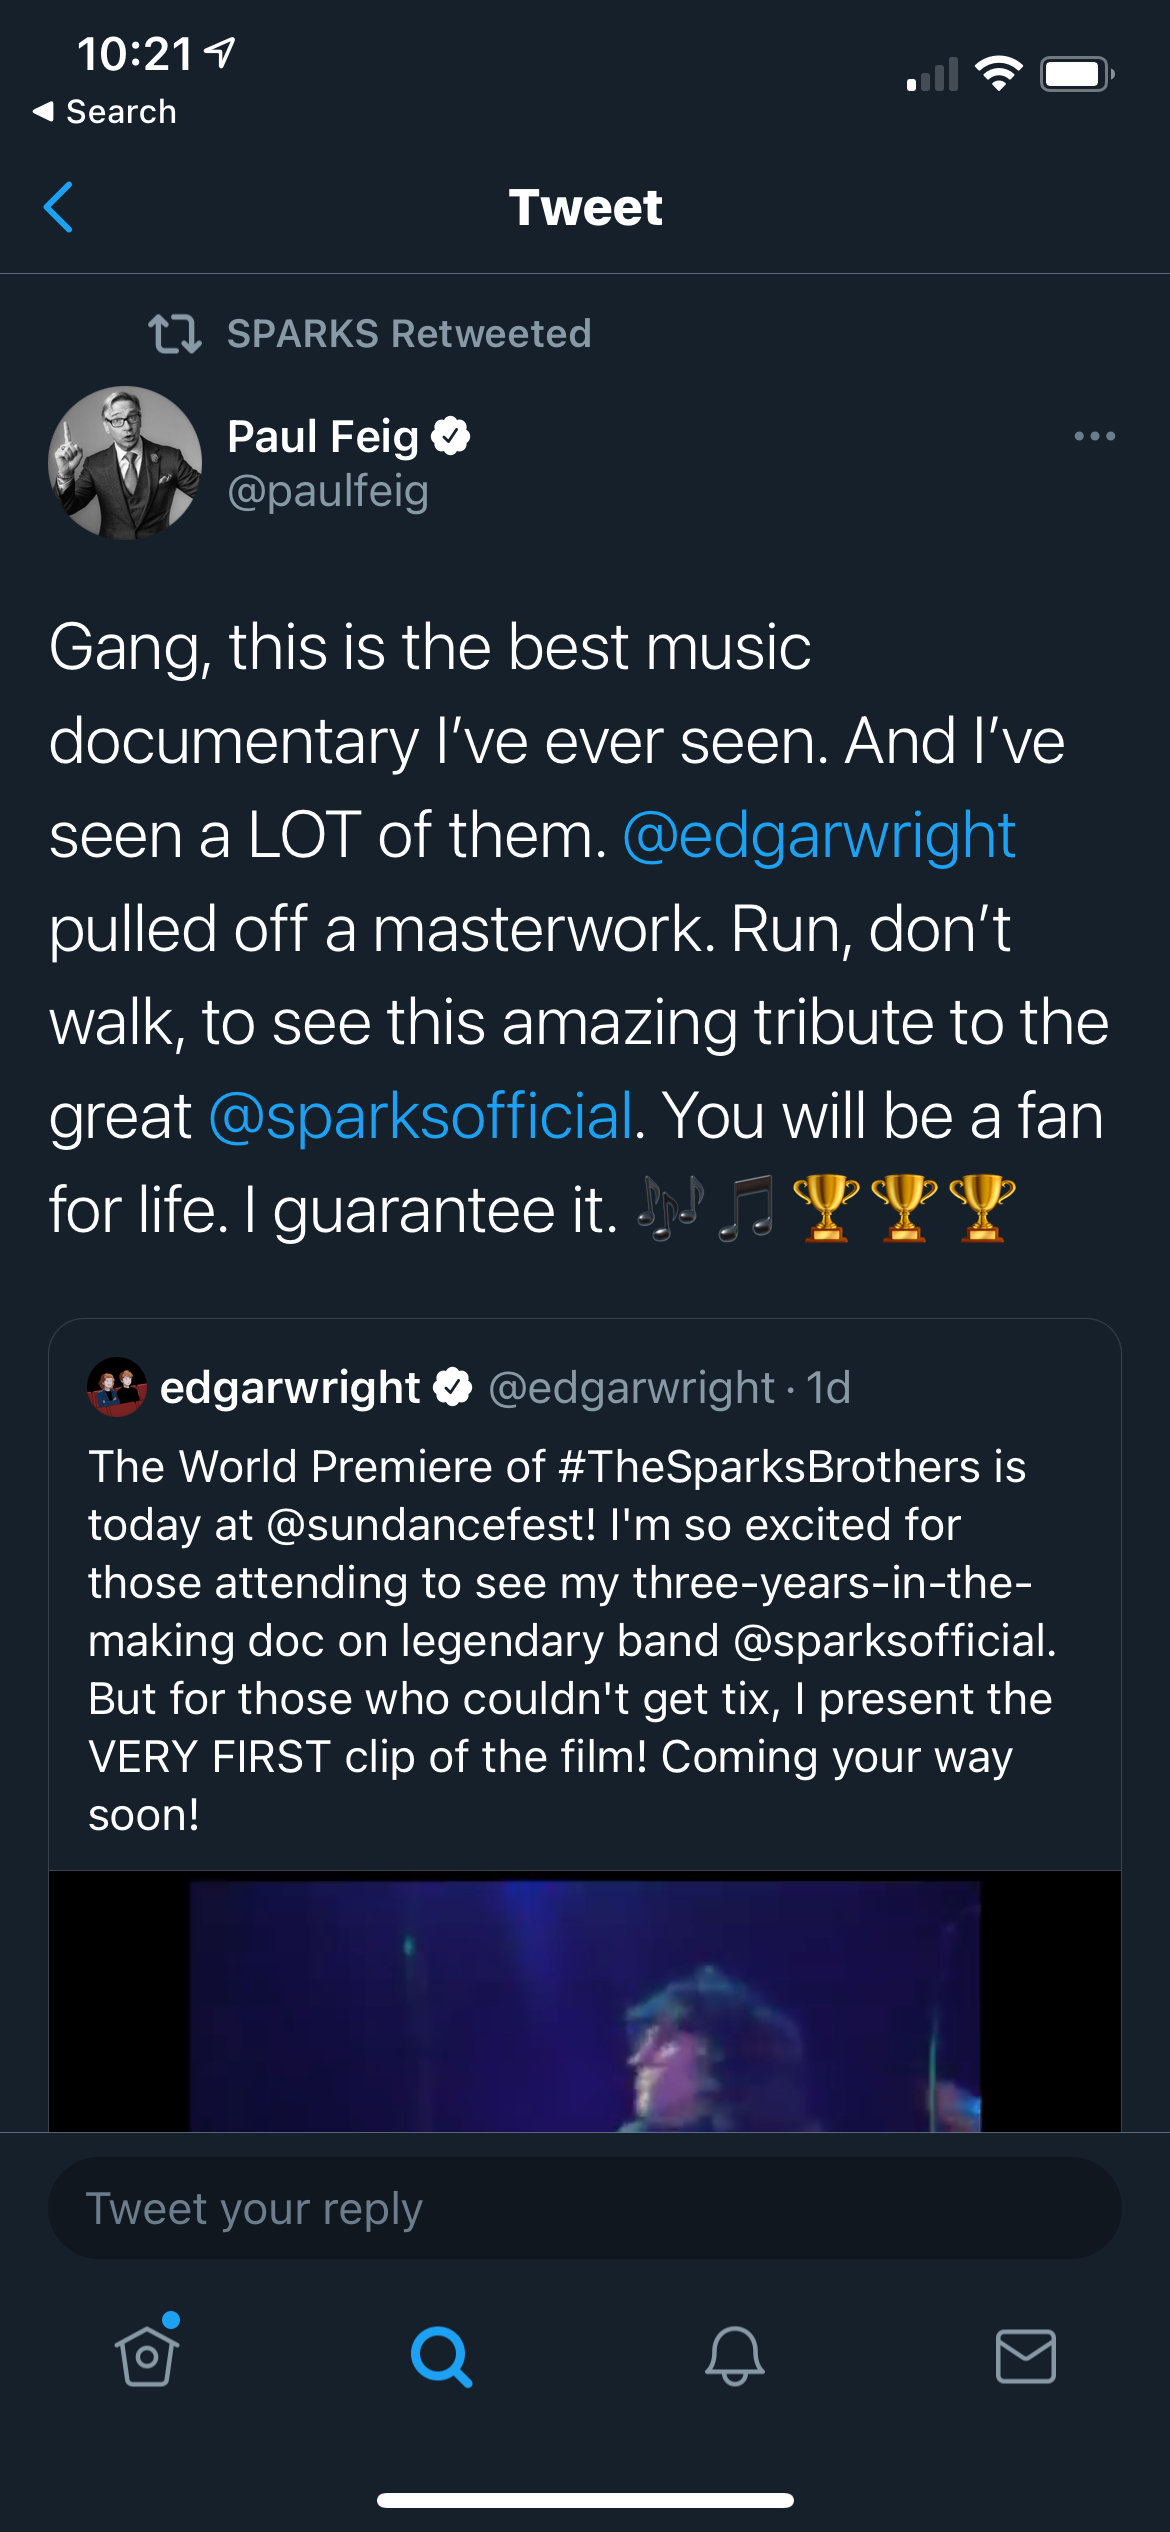1170x2532 pixels.
Task: Tap the Paul Feig display name
Action: [x=323, y=436]
